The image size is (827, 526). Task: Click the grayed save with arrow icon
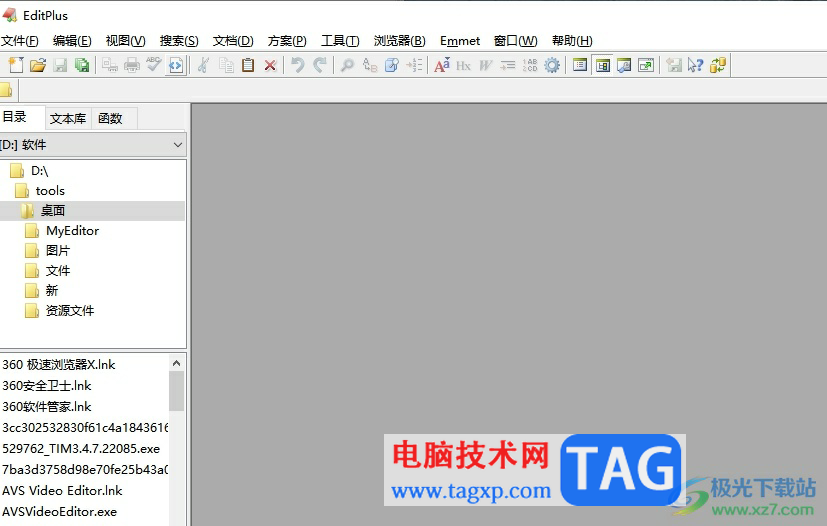pos(674,65)
